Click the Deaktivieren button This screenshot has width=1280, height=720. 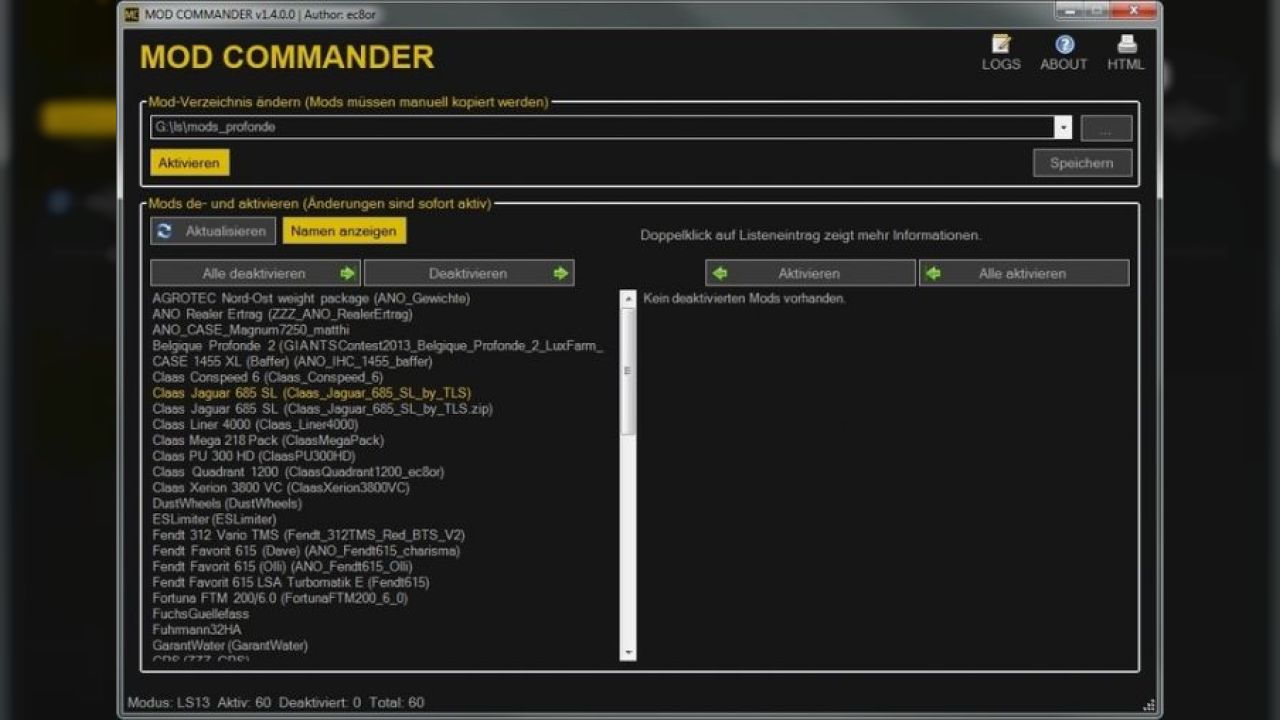pos(469,273)
